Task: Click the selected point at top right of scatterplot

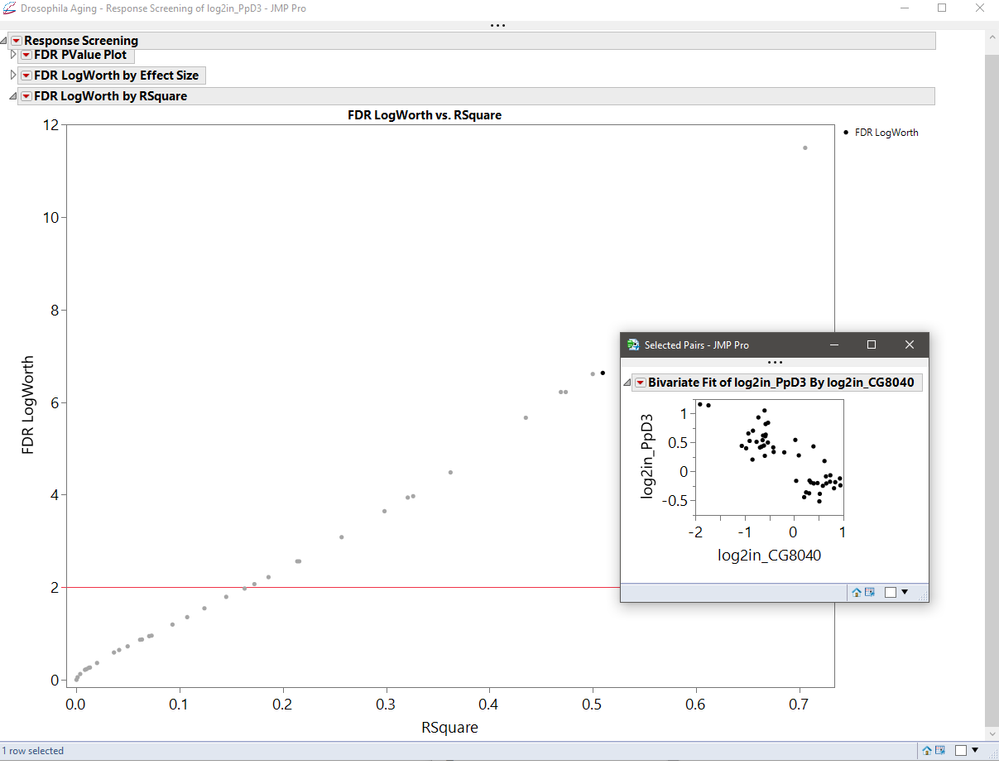Action: click(x=805, y=148)
